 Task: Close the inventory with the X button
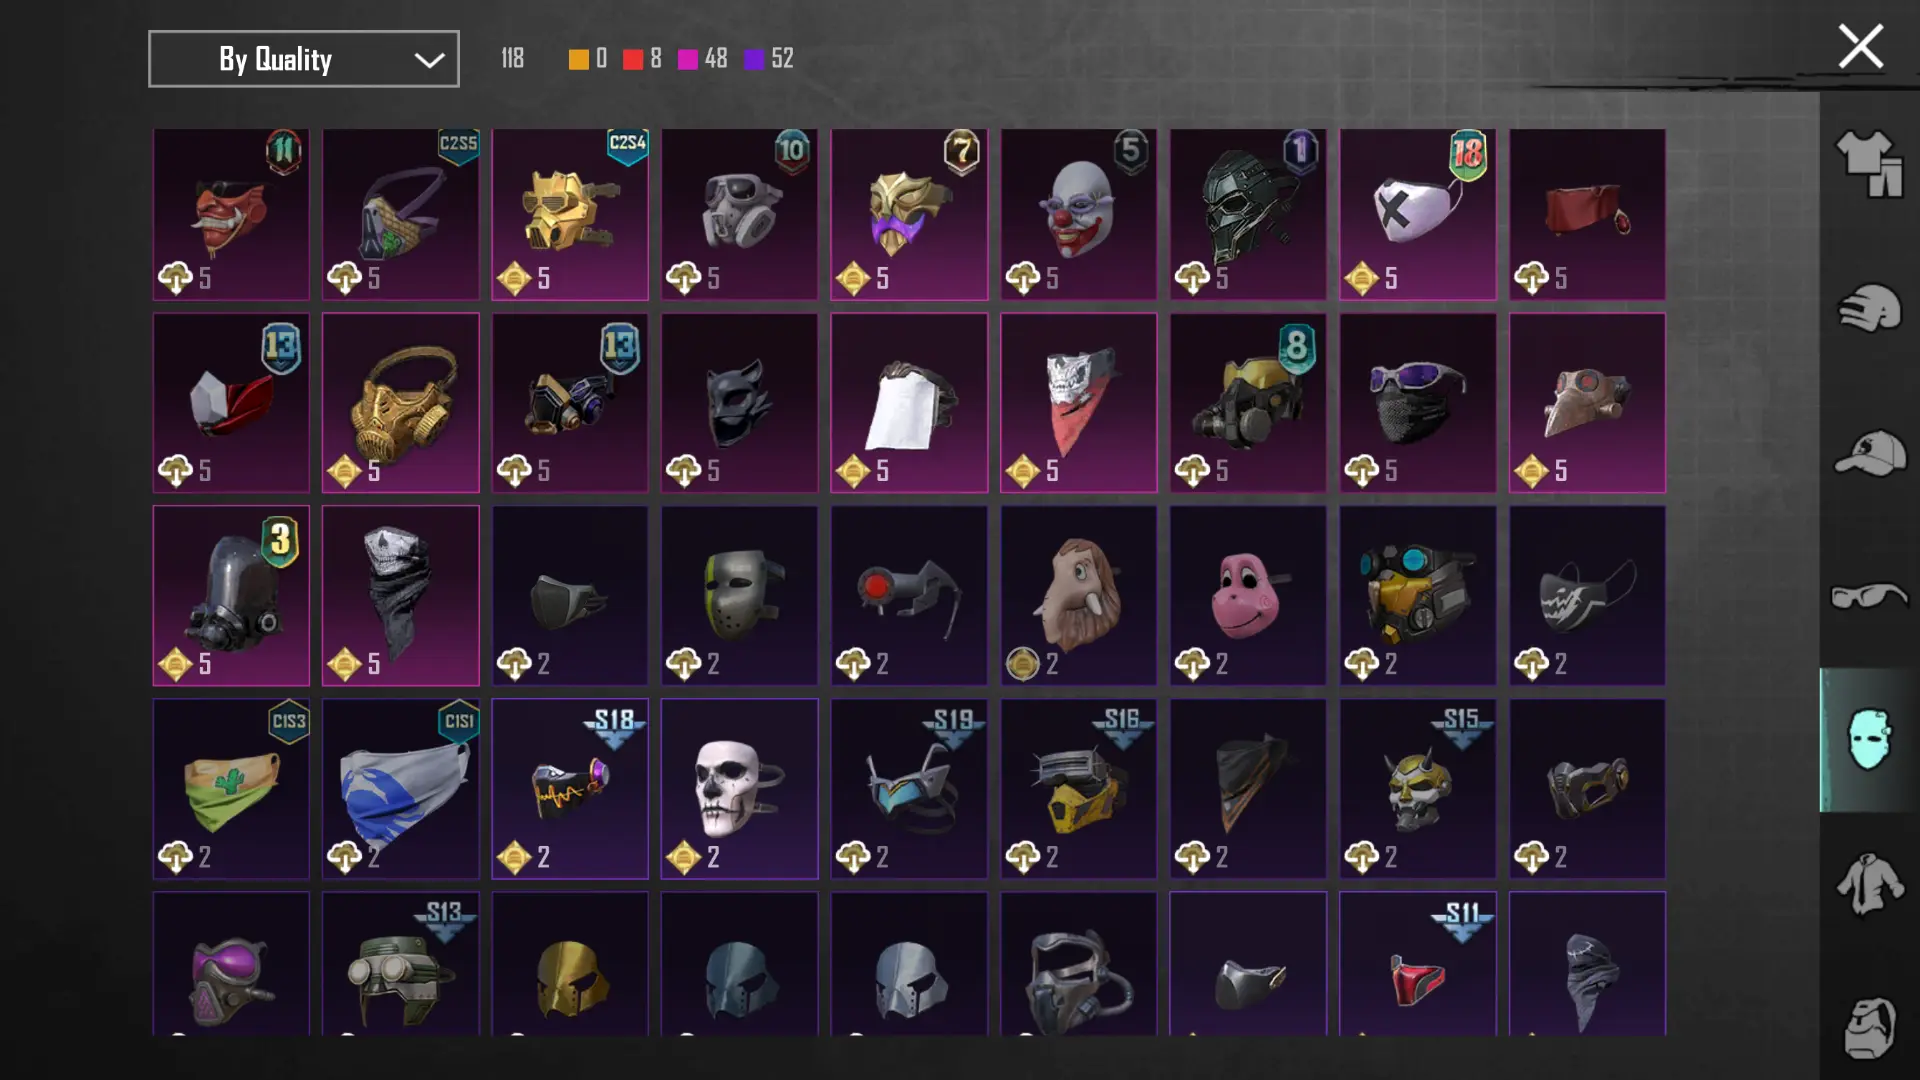1861,46
